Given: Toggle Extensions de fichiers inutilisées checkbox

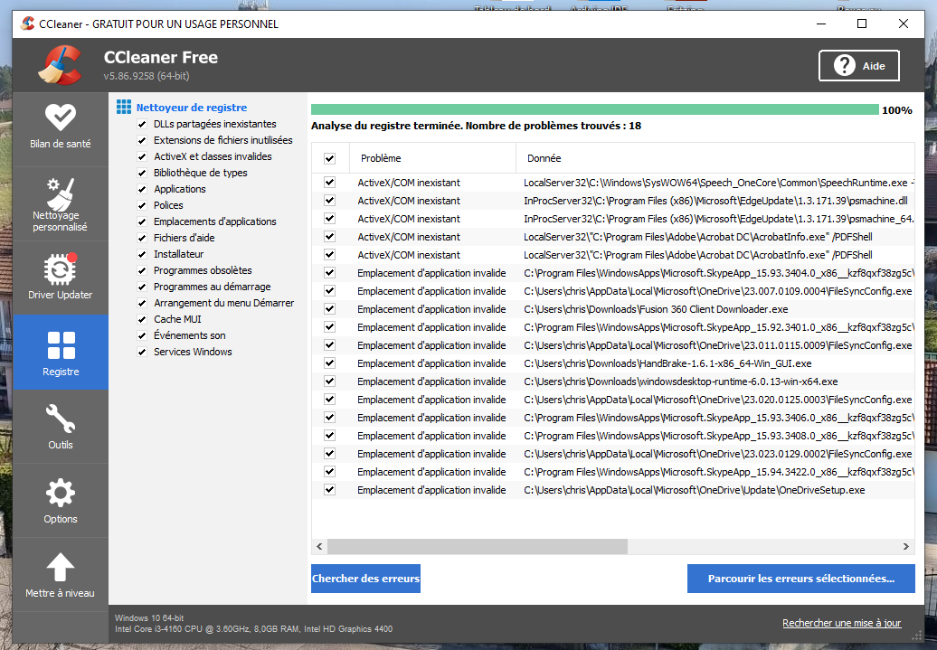Looking at the screenshot, I should tap(142, 140).
